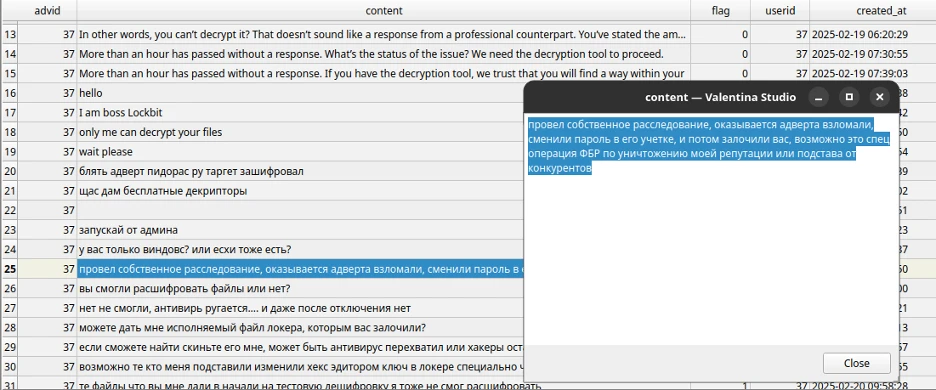Viewport: 936px width, 390px height.
Task: Close dialog with the X title icon
Action: (879, 97)
